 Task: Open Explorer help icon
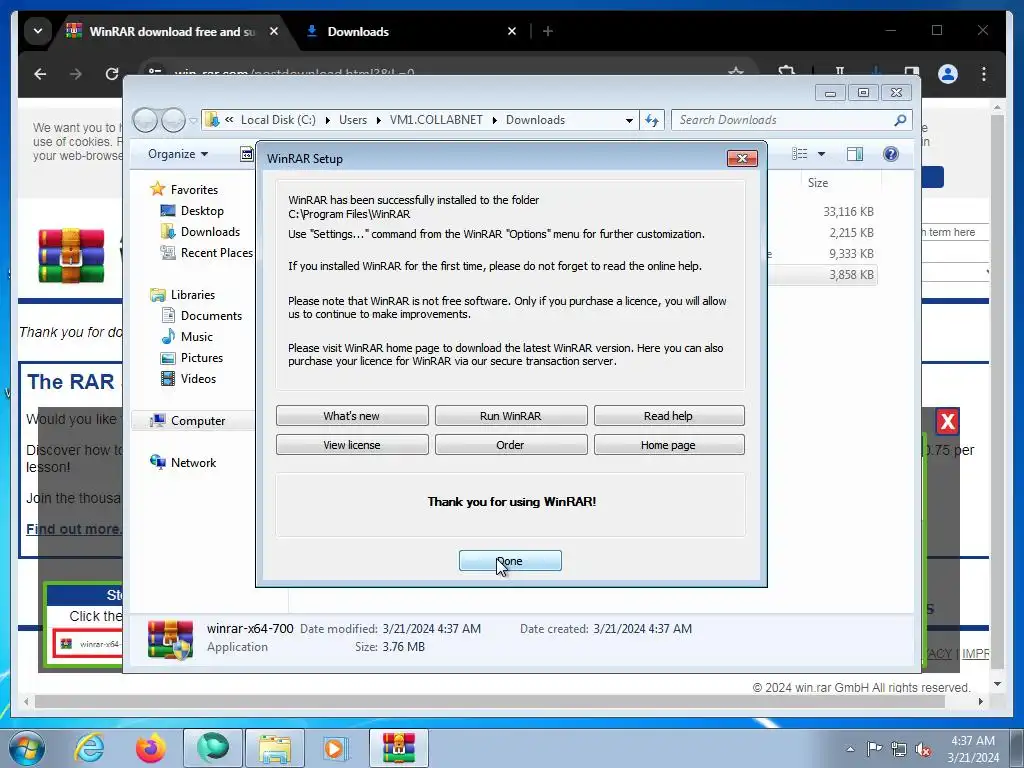coord(891,153)
